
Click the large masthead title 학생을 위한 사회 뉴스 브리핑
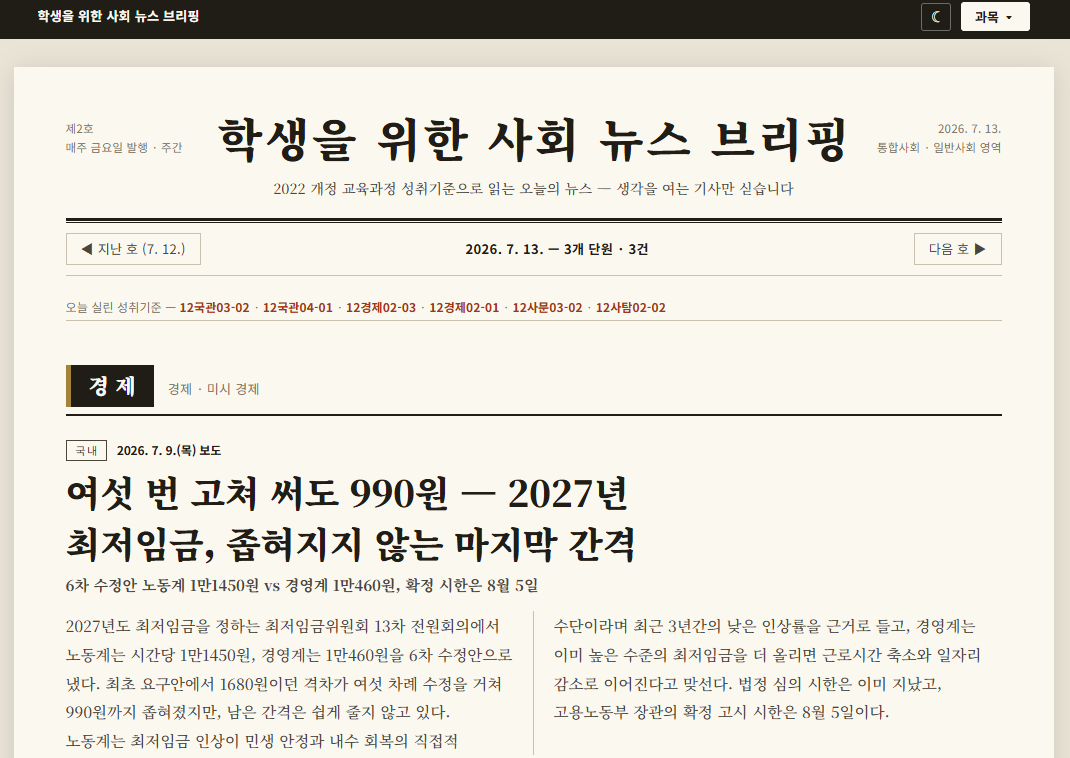(x=533, y=139)
